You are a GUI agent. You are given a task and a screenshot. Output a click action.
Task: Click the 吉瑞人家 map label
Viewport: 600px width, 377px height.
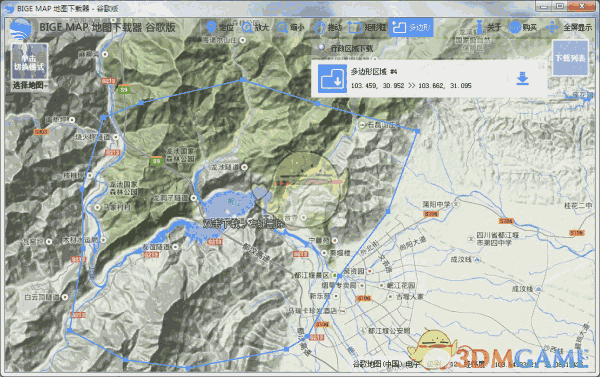pyautogui.click(x=409, y=297)
